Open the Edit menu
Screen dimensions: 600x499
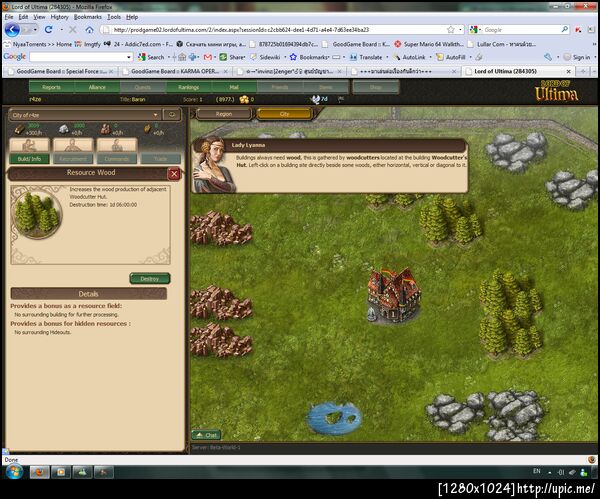[23, 17]
